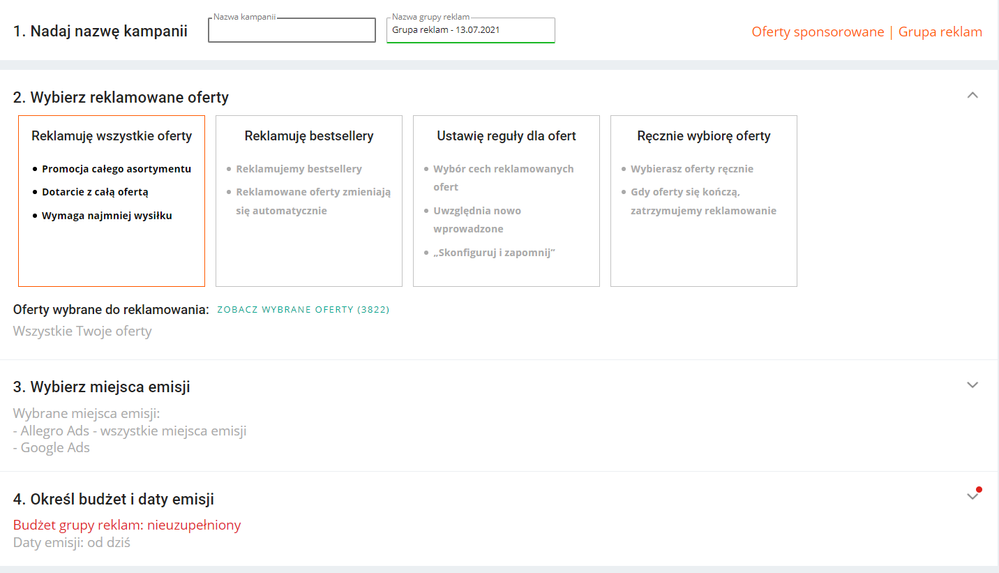Focus the Nazwa grupy reklam field
This screenshot has width=999, height=573.
pyautogui.click(x=470, y=31)
